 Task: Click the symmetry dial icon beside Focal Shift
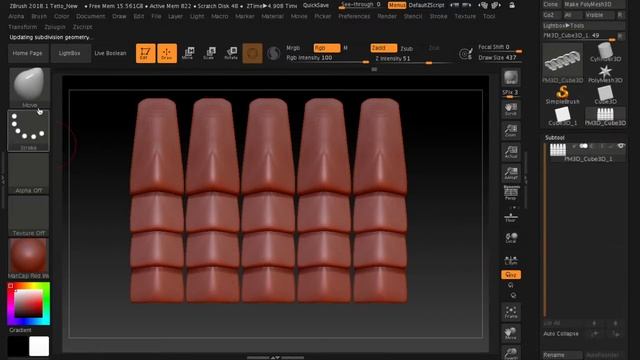(x=466, y=54)
